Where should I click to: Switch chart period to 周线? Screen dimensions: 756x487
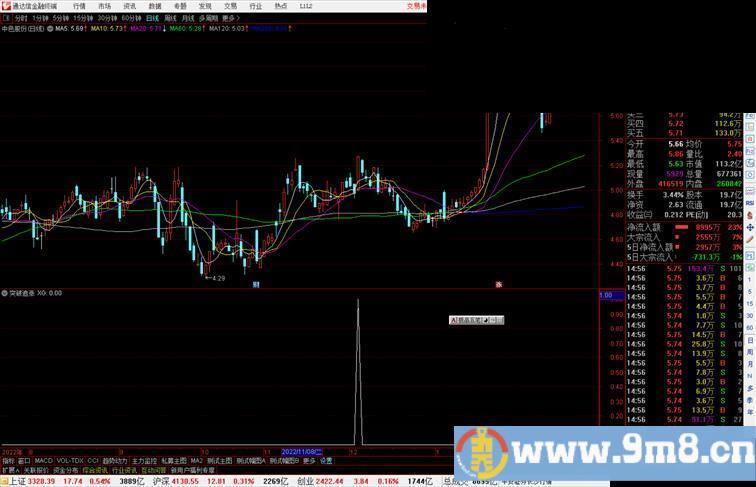170,18
